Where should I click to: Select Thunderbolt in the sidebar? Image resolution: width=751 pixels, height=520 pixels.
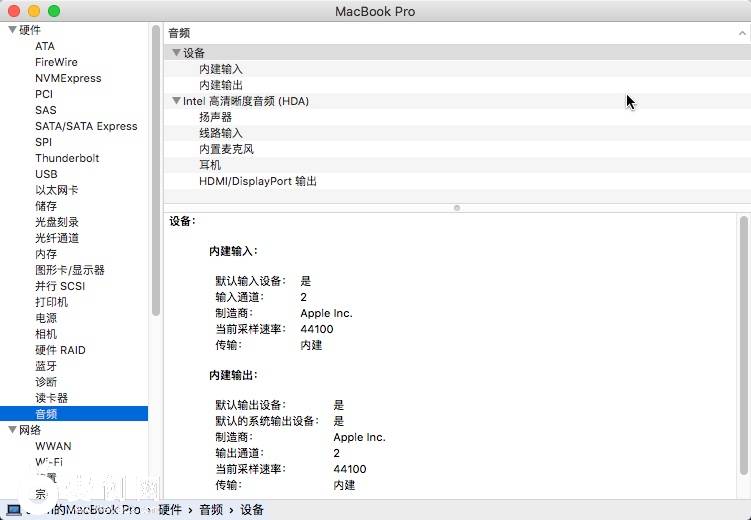[67, 158]
